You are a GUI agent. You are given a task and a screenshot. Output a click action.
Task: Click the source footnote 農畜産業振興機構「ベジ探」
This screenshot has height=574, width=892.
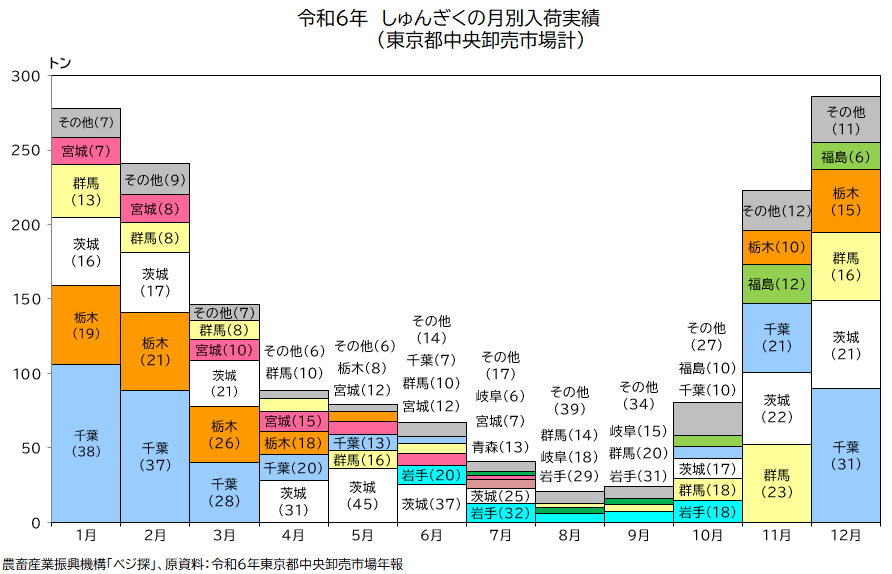pos(80,564)
